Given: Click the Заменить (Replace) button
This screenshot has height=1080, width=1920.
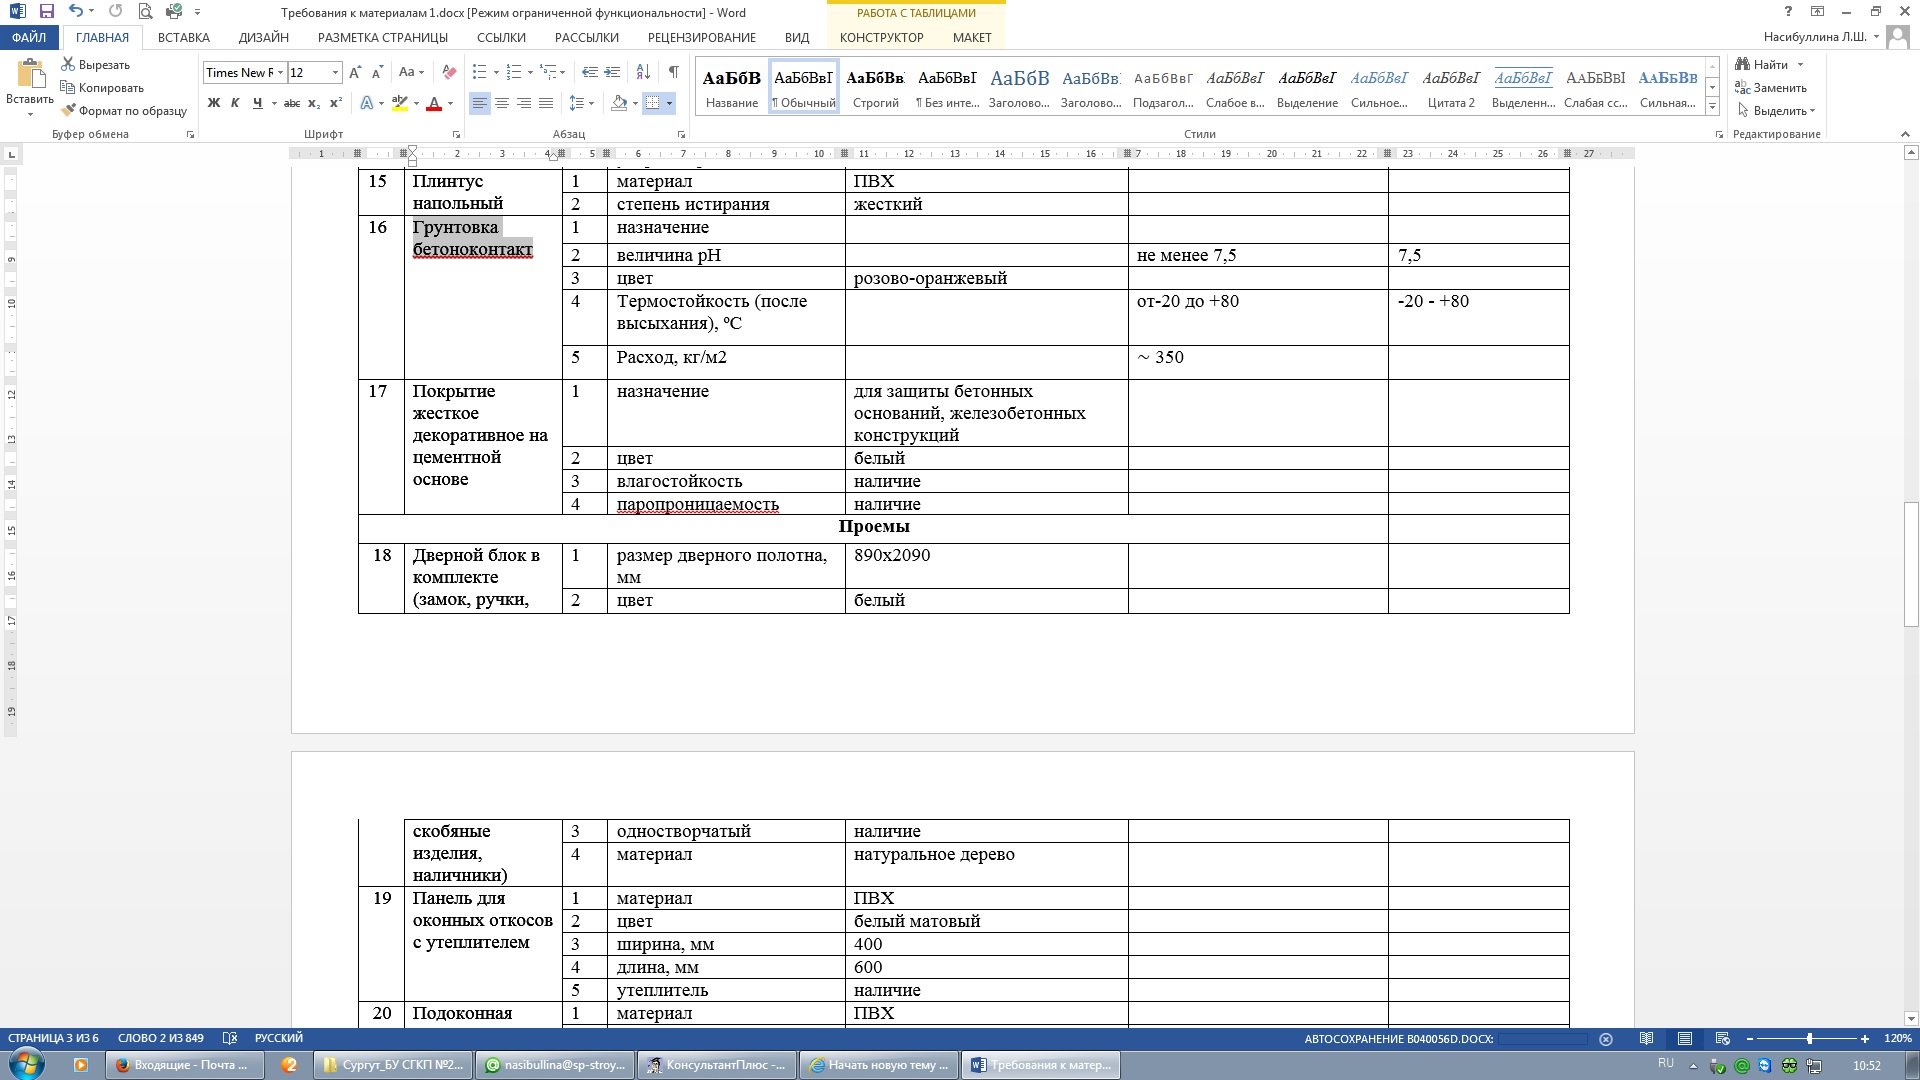Looking at the screenshot, I should point(1772,88).
